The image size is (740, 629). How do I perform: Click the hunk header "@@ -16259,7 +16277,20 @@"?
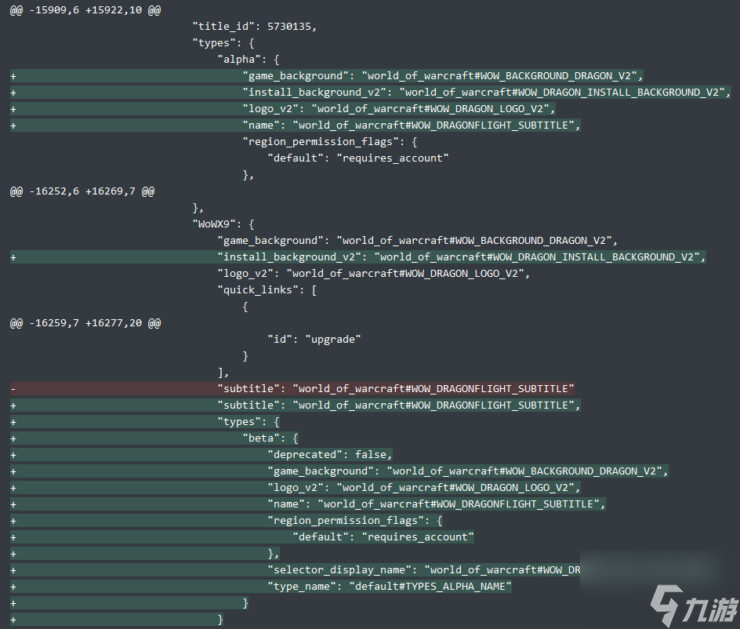click(x=85, y=323)
